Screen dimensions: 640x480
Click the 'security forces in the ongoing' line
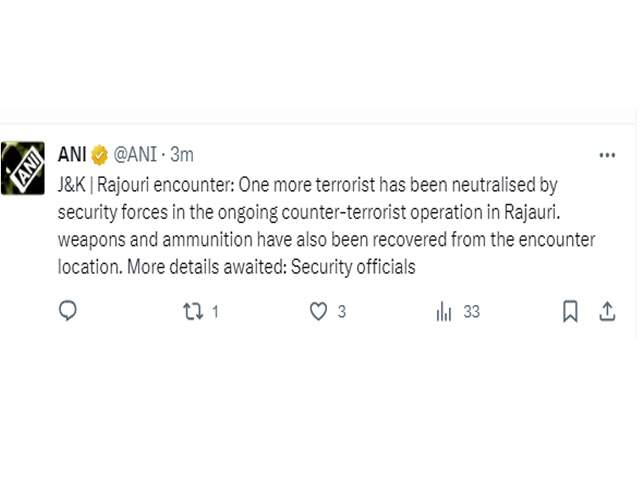point(309,212)
